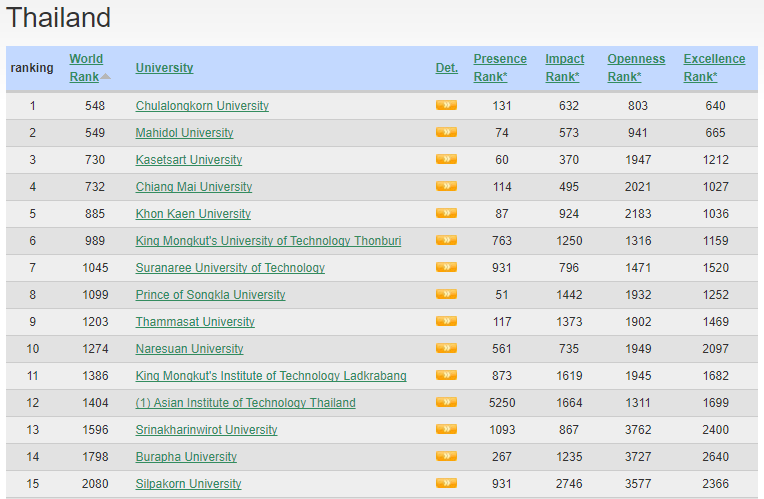Open details icon for Srinakharinwirot University
The height and width of the screenshot is (499, 764).
[446, 429]
